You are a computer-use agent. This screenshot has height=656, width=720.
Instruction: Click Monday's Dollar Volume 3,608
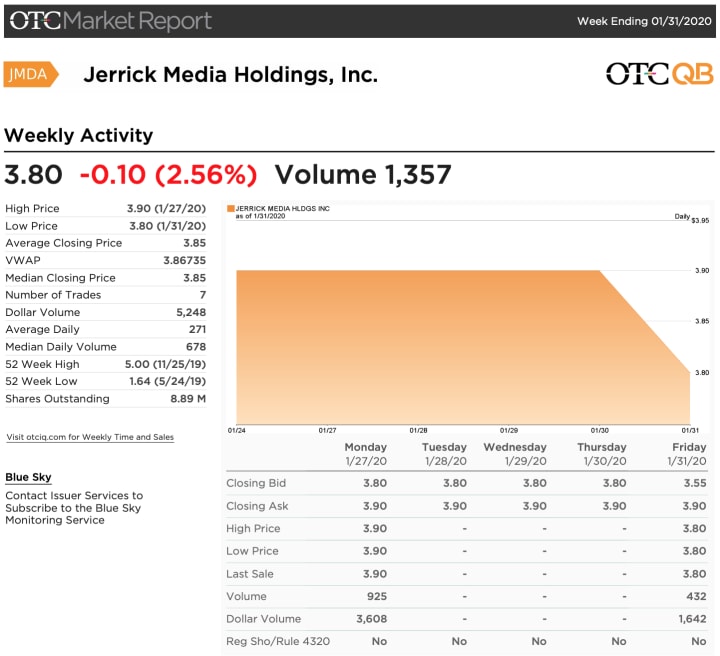click(371, 619)
